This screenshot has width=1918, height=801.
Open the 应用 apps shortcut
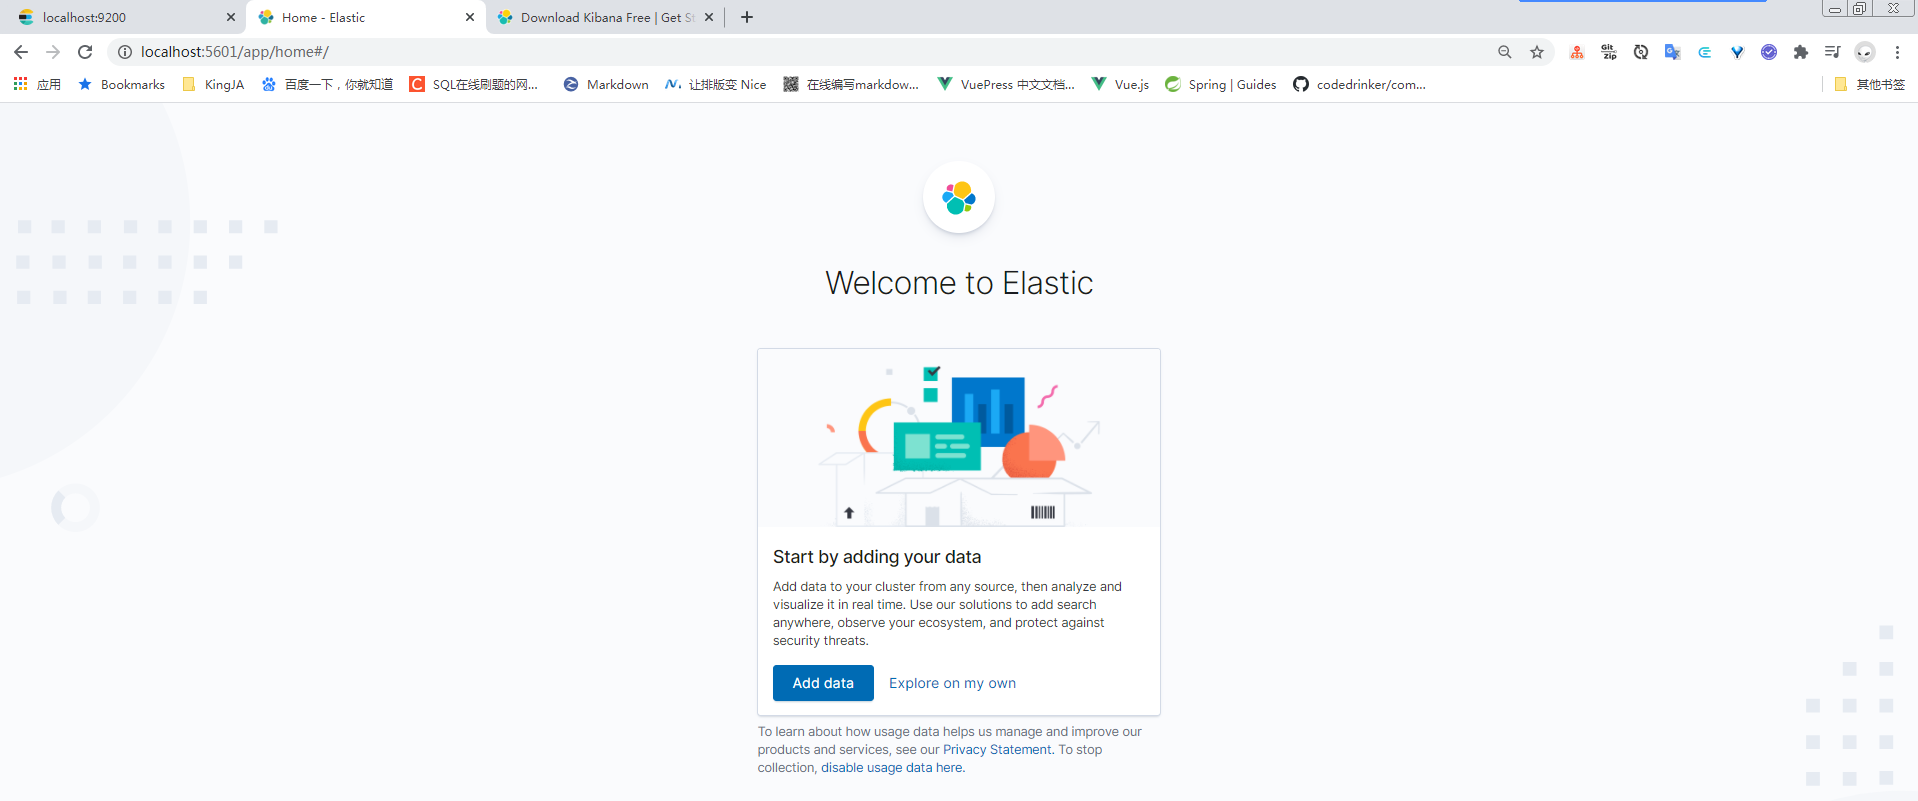click(37, 85)
